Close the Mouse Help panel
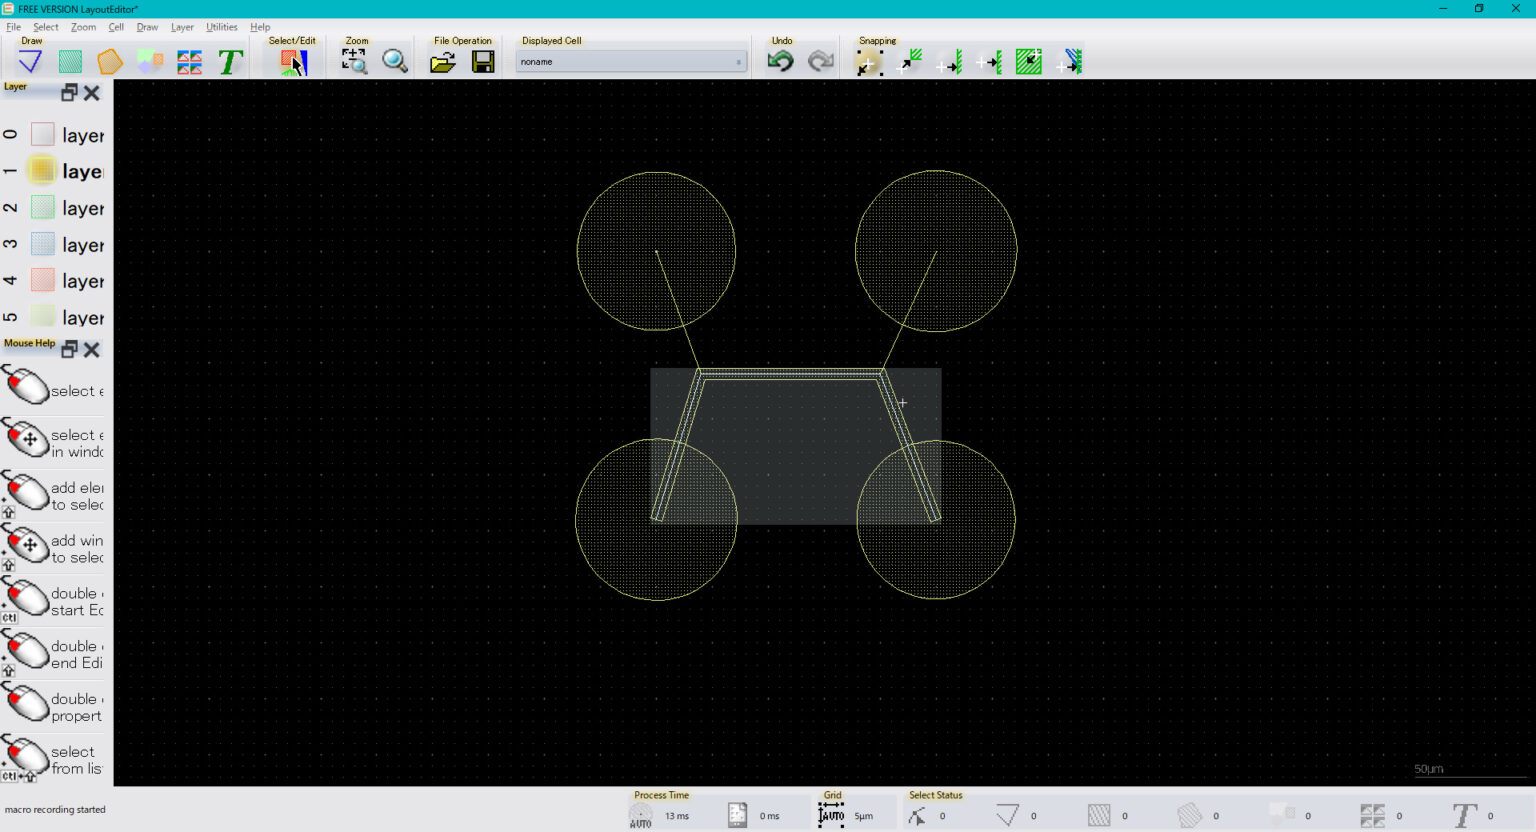 [x=92, y=349]
